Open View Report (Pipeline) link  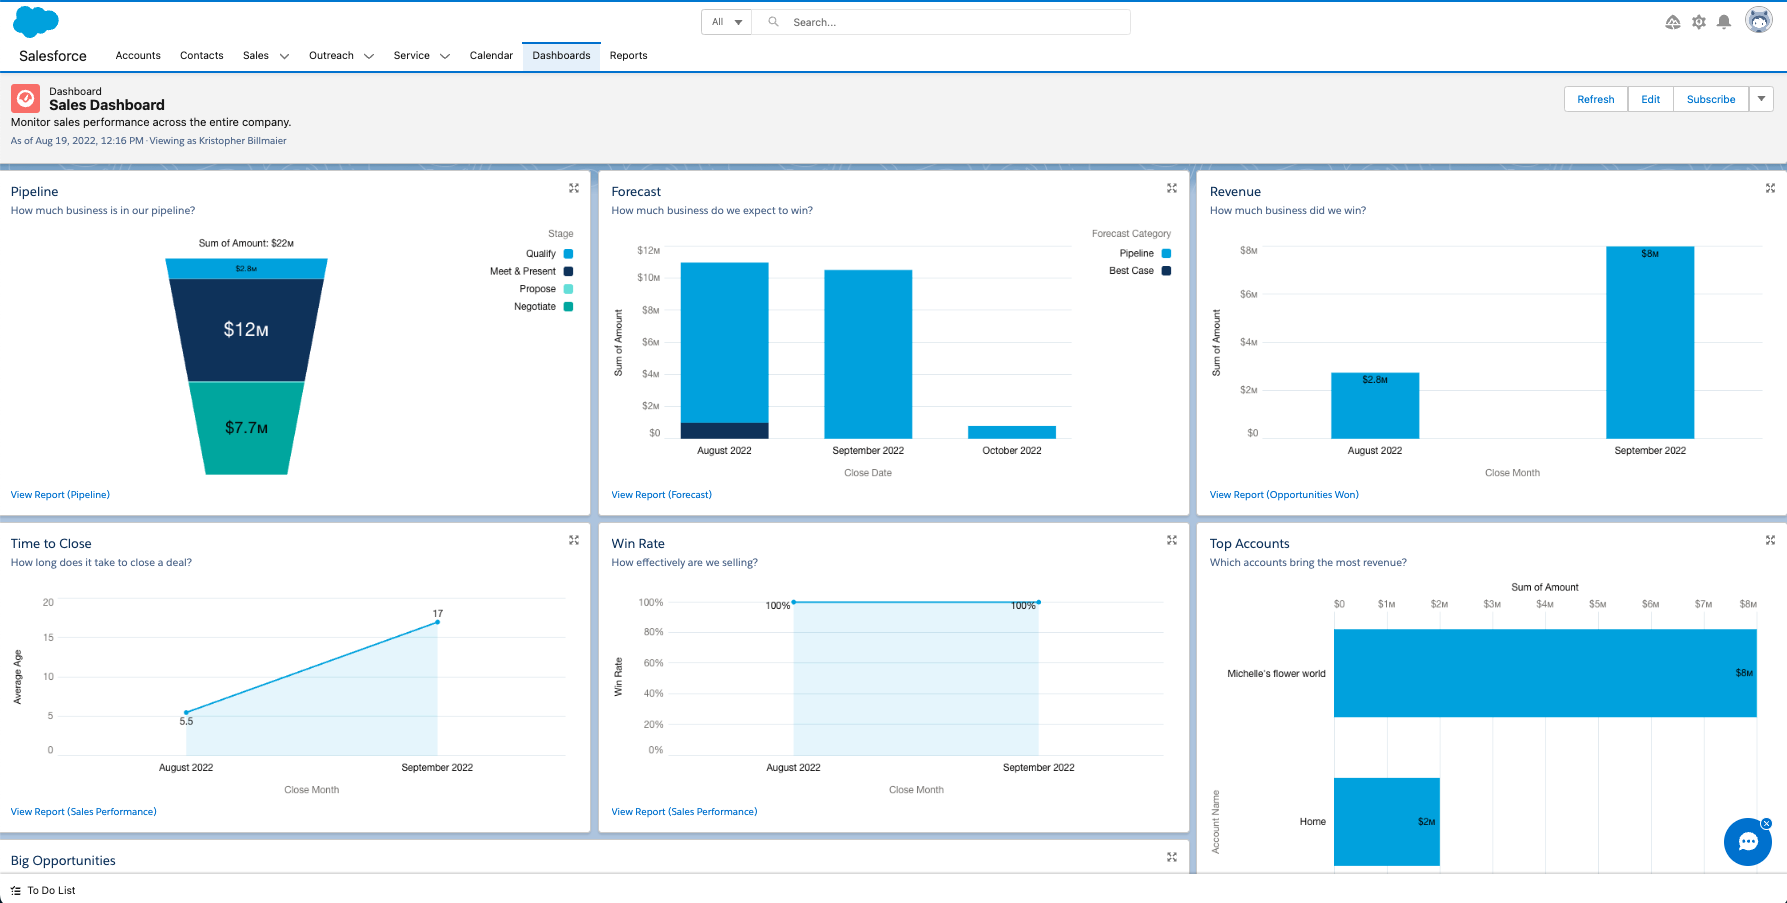(x=60, y=495)
